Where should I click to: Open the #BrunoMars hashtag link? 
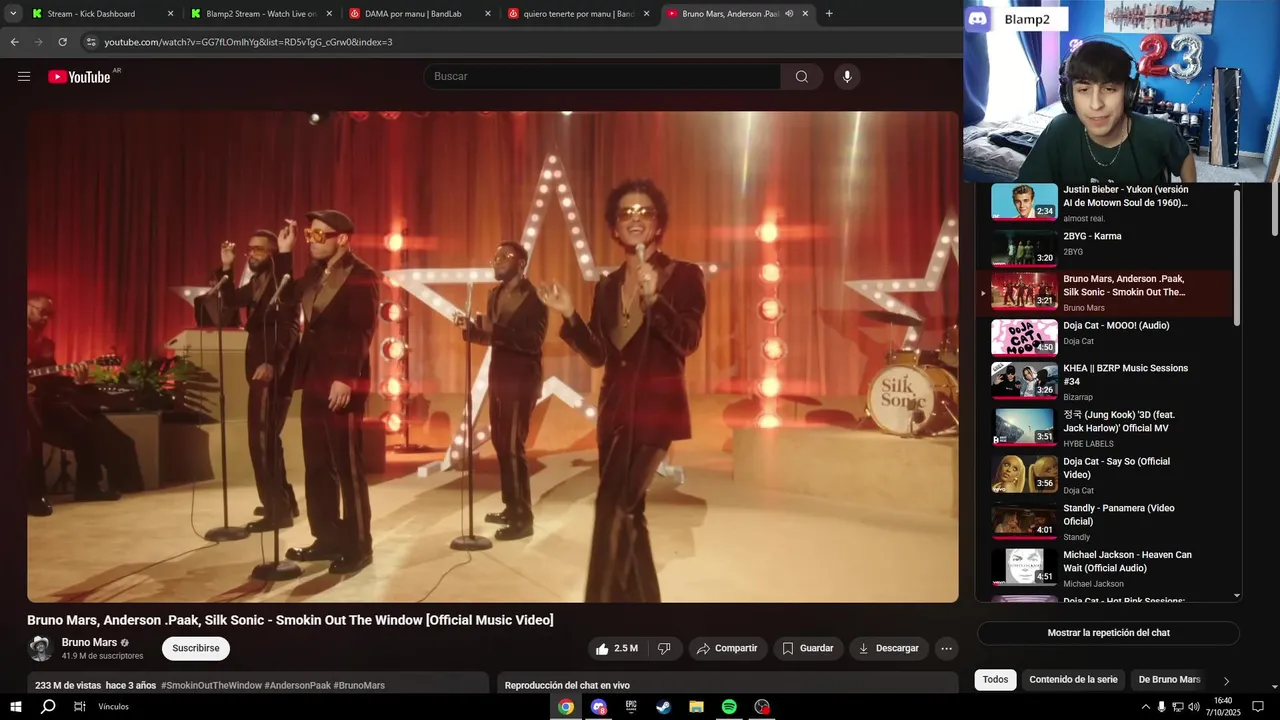359,686
